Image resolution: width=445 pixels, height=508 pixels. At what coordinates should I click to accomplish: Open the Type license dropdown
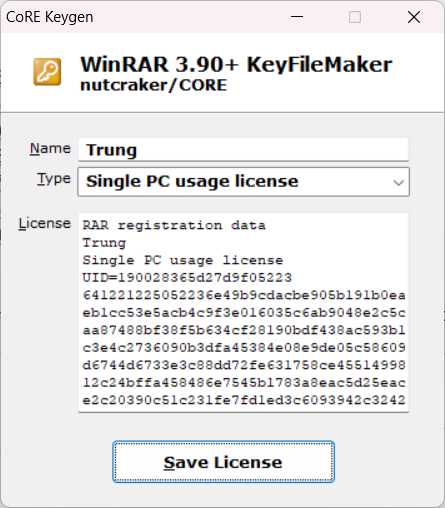pyautogui.click(x=244, y=182)
